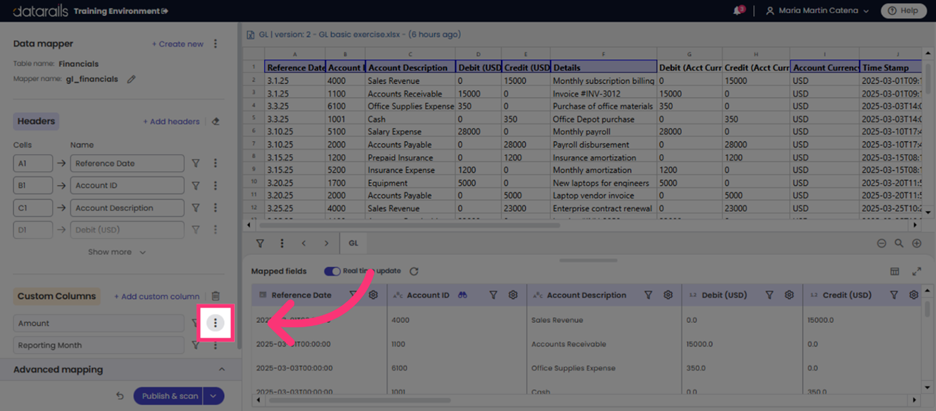The width and height of the screenshot is (936, 411).
Task: Select the GL sheet tab
Action: point(353,243)
